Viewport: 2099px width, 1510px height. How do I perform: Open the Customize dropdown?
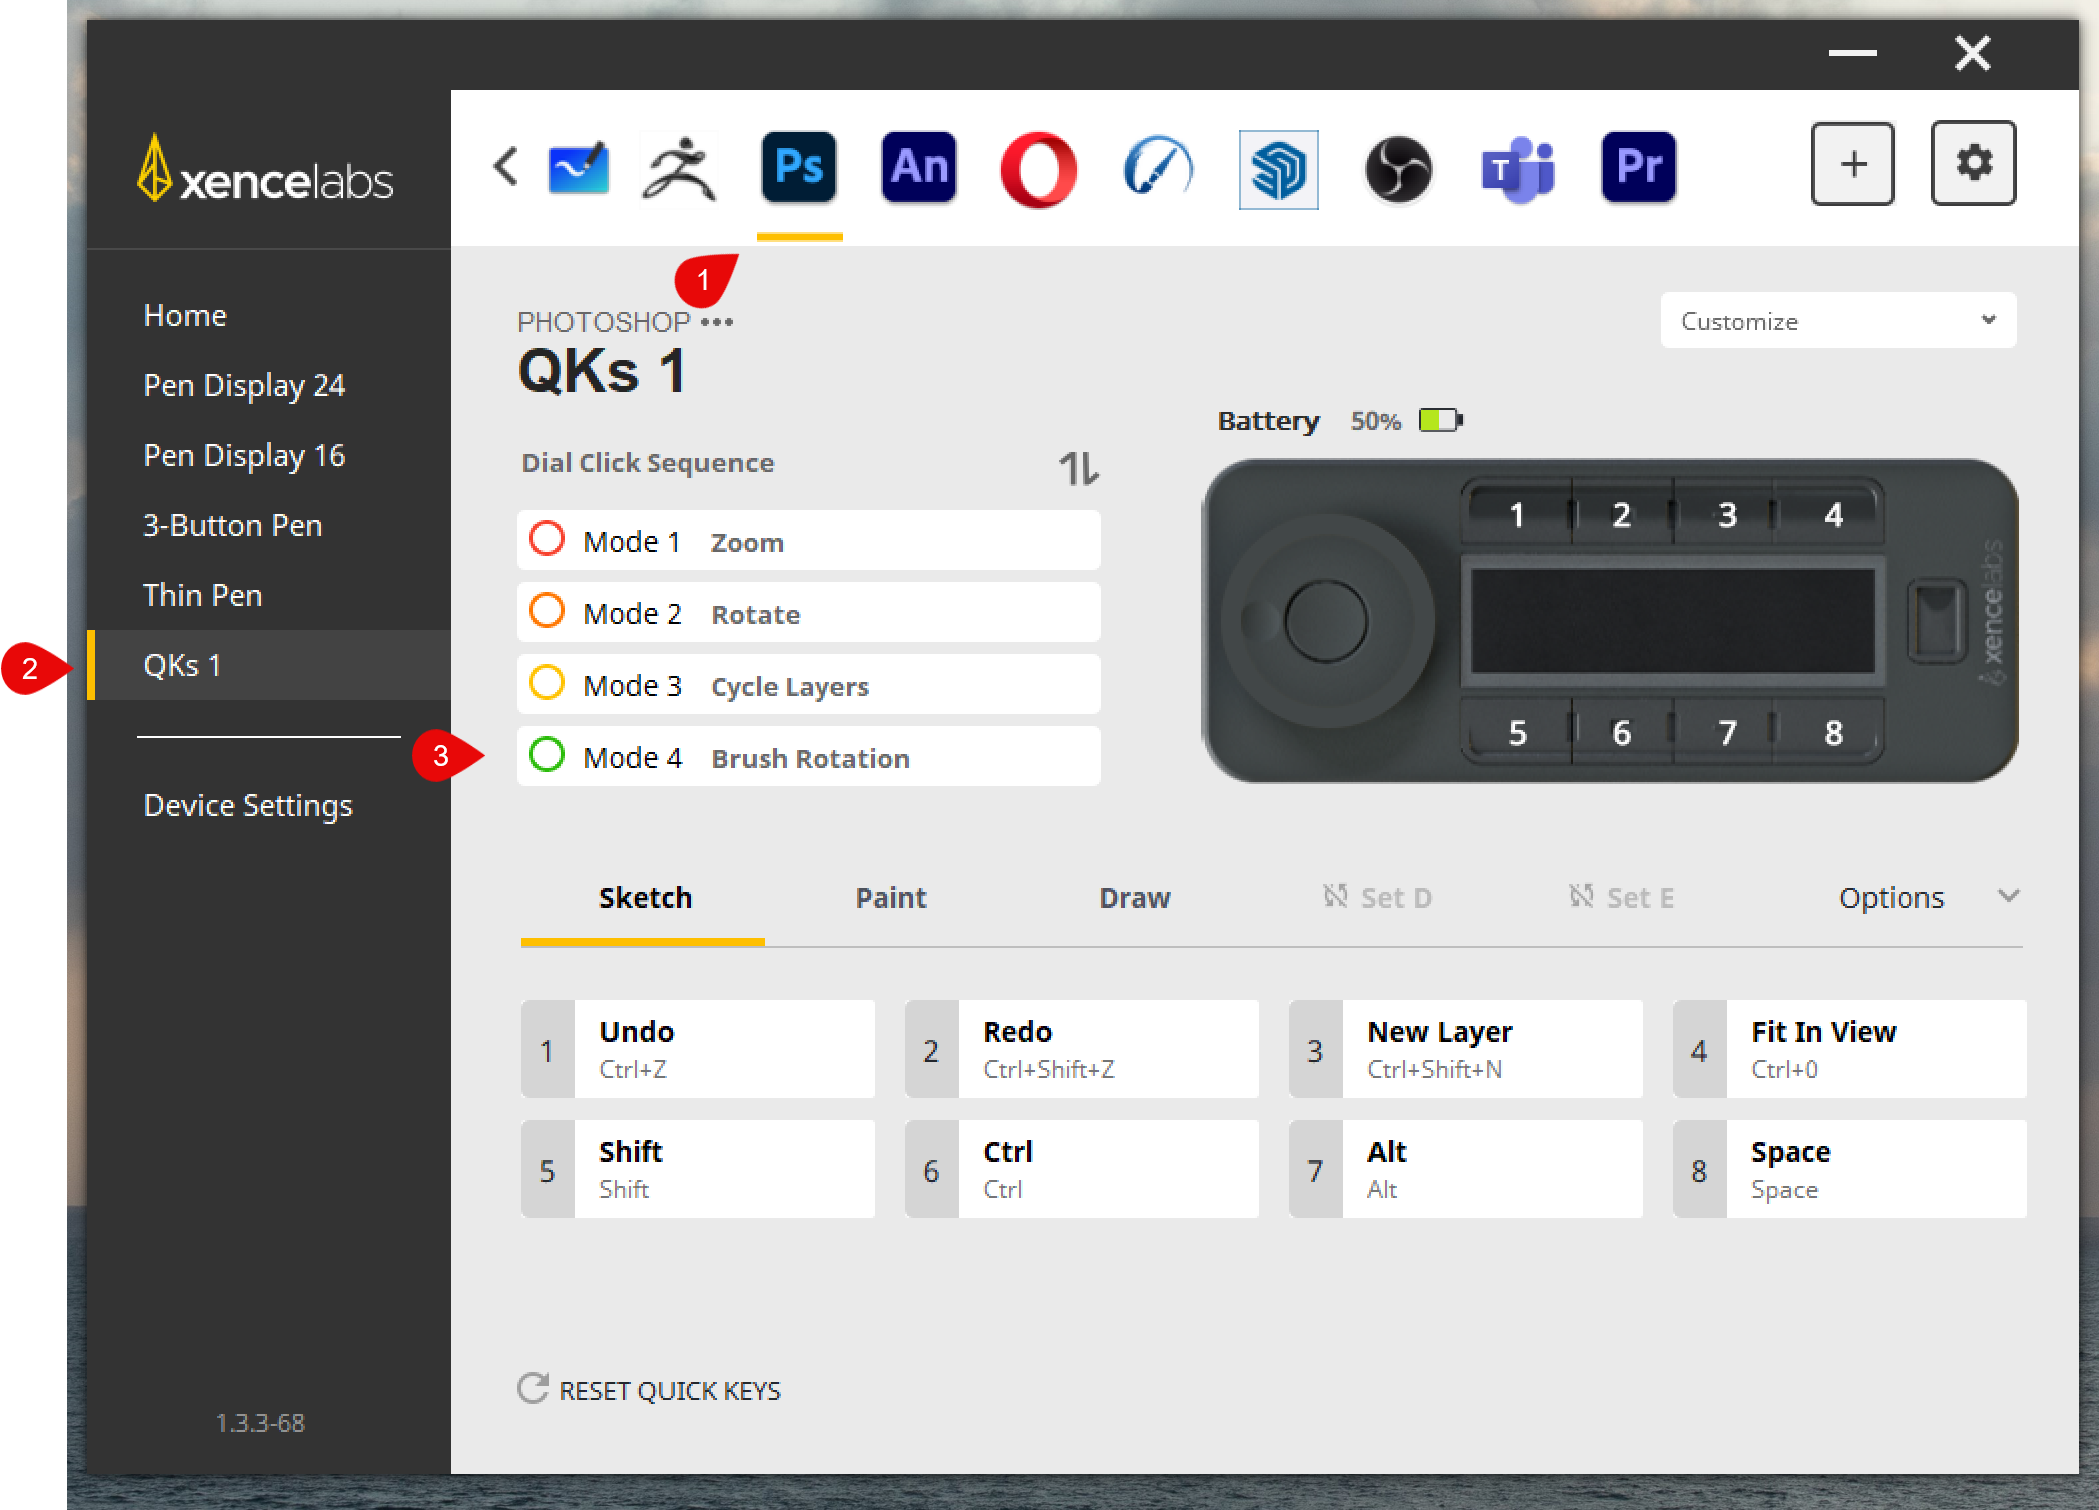click(1837, 321)
